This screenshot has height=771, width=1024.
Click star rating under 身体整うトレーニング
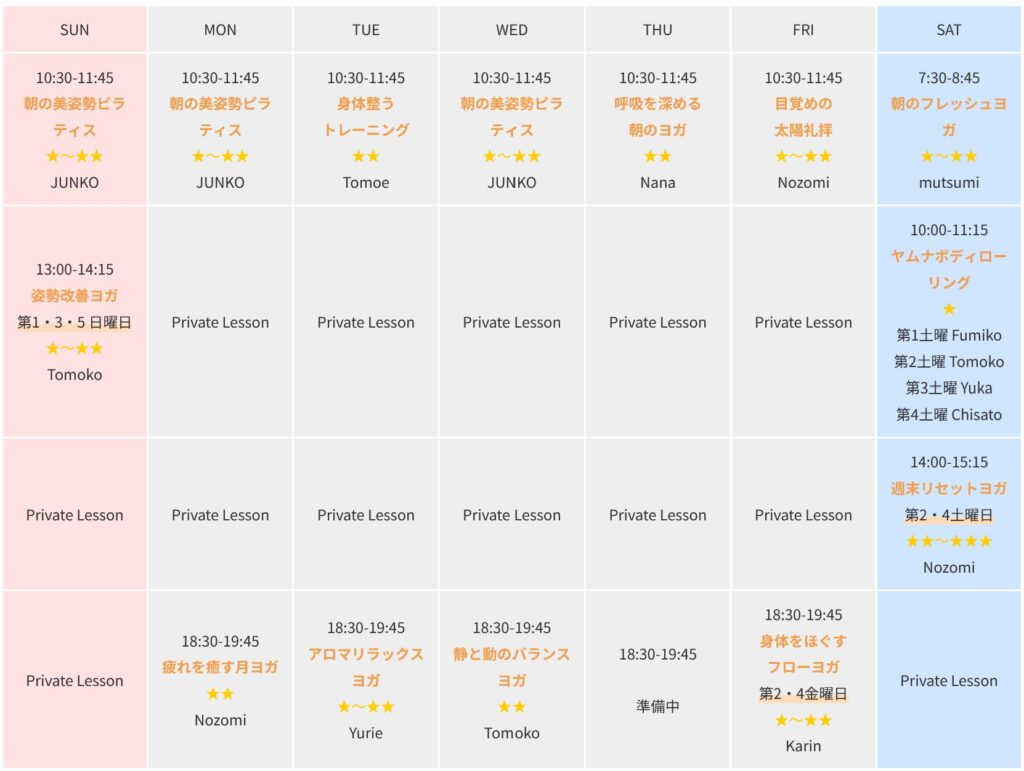[x=366, y=156]
